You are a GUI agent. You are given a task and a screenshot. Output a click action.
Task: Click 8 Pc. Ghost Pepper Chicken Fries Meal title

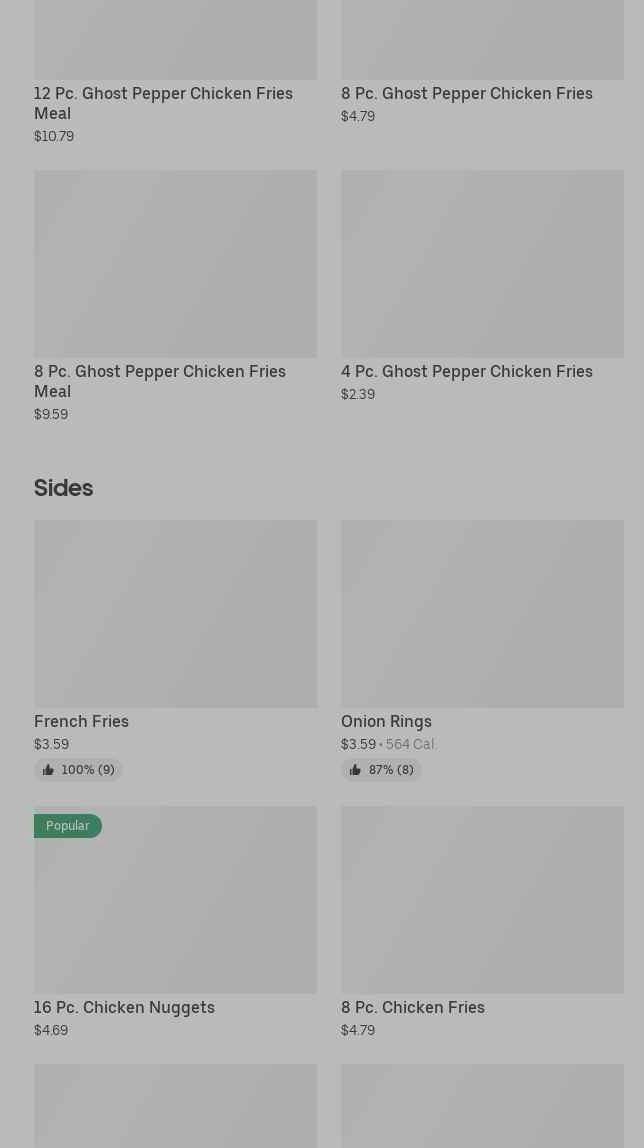pyautogui.click(x=160, y=381)
